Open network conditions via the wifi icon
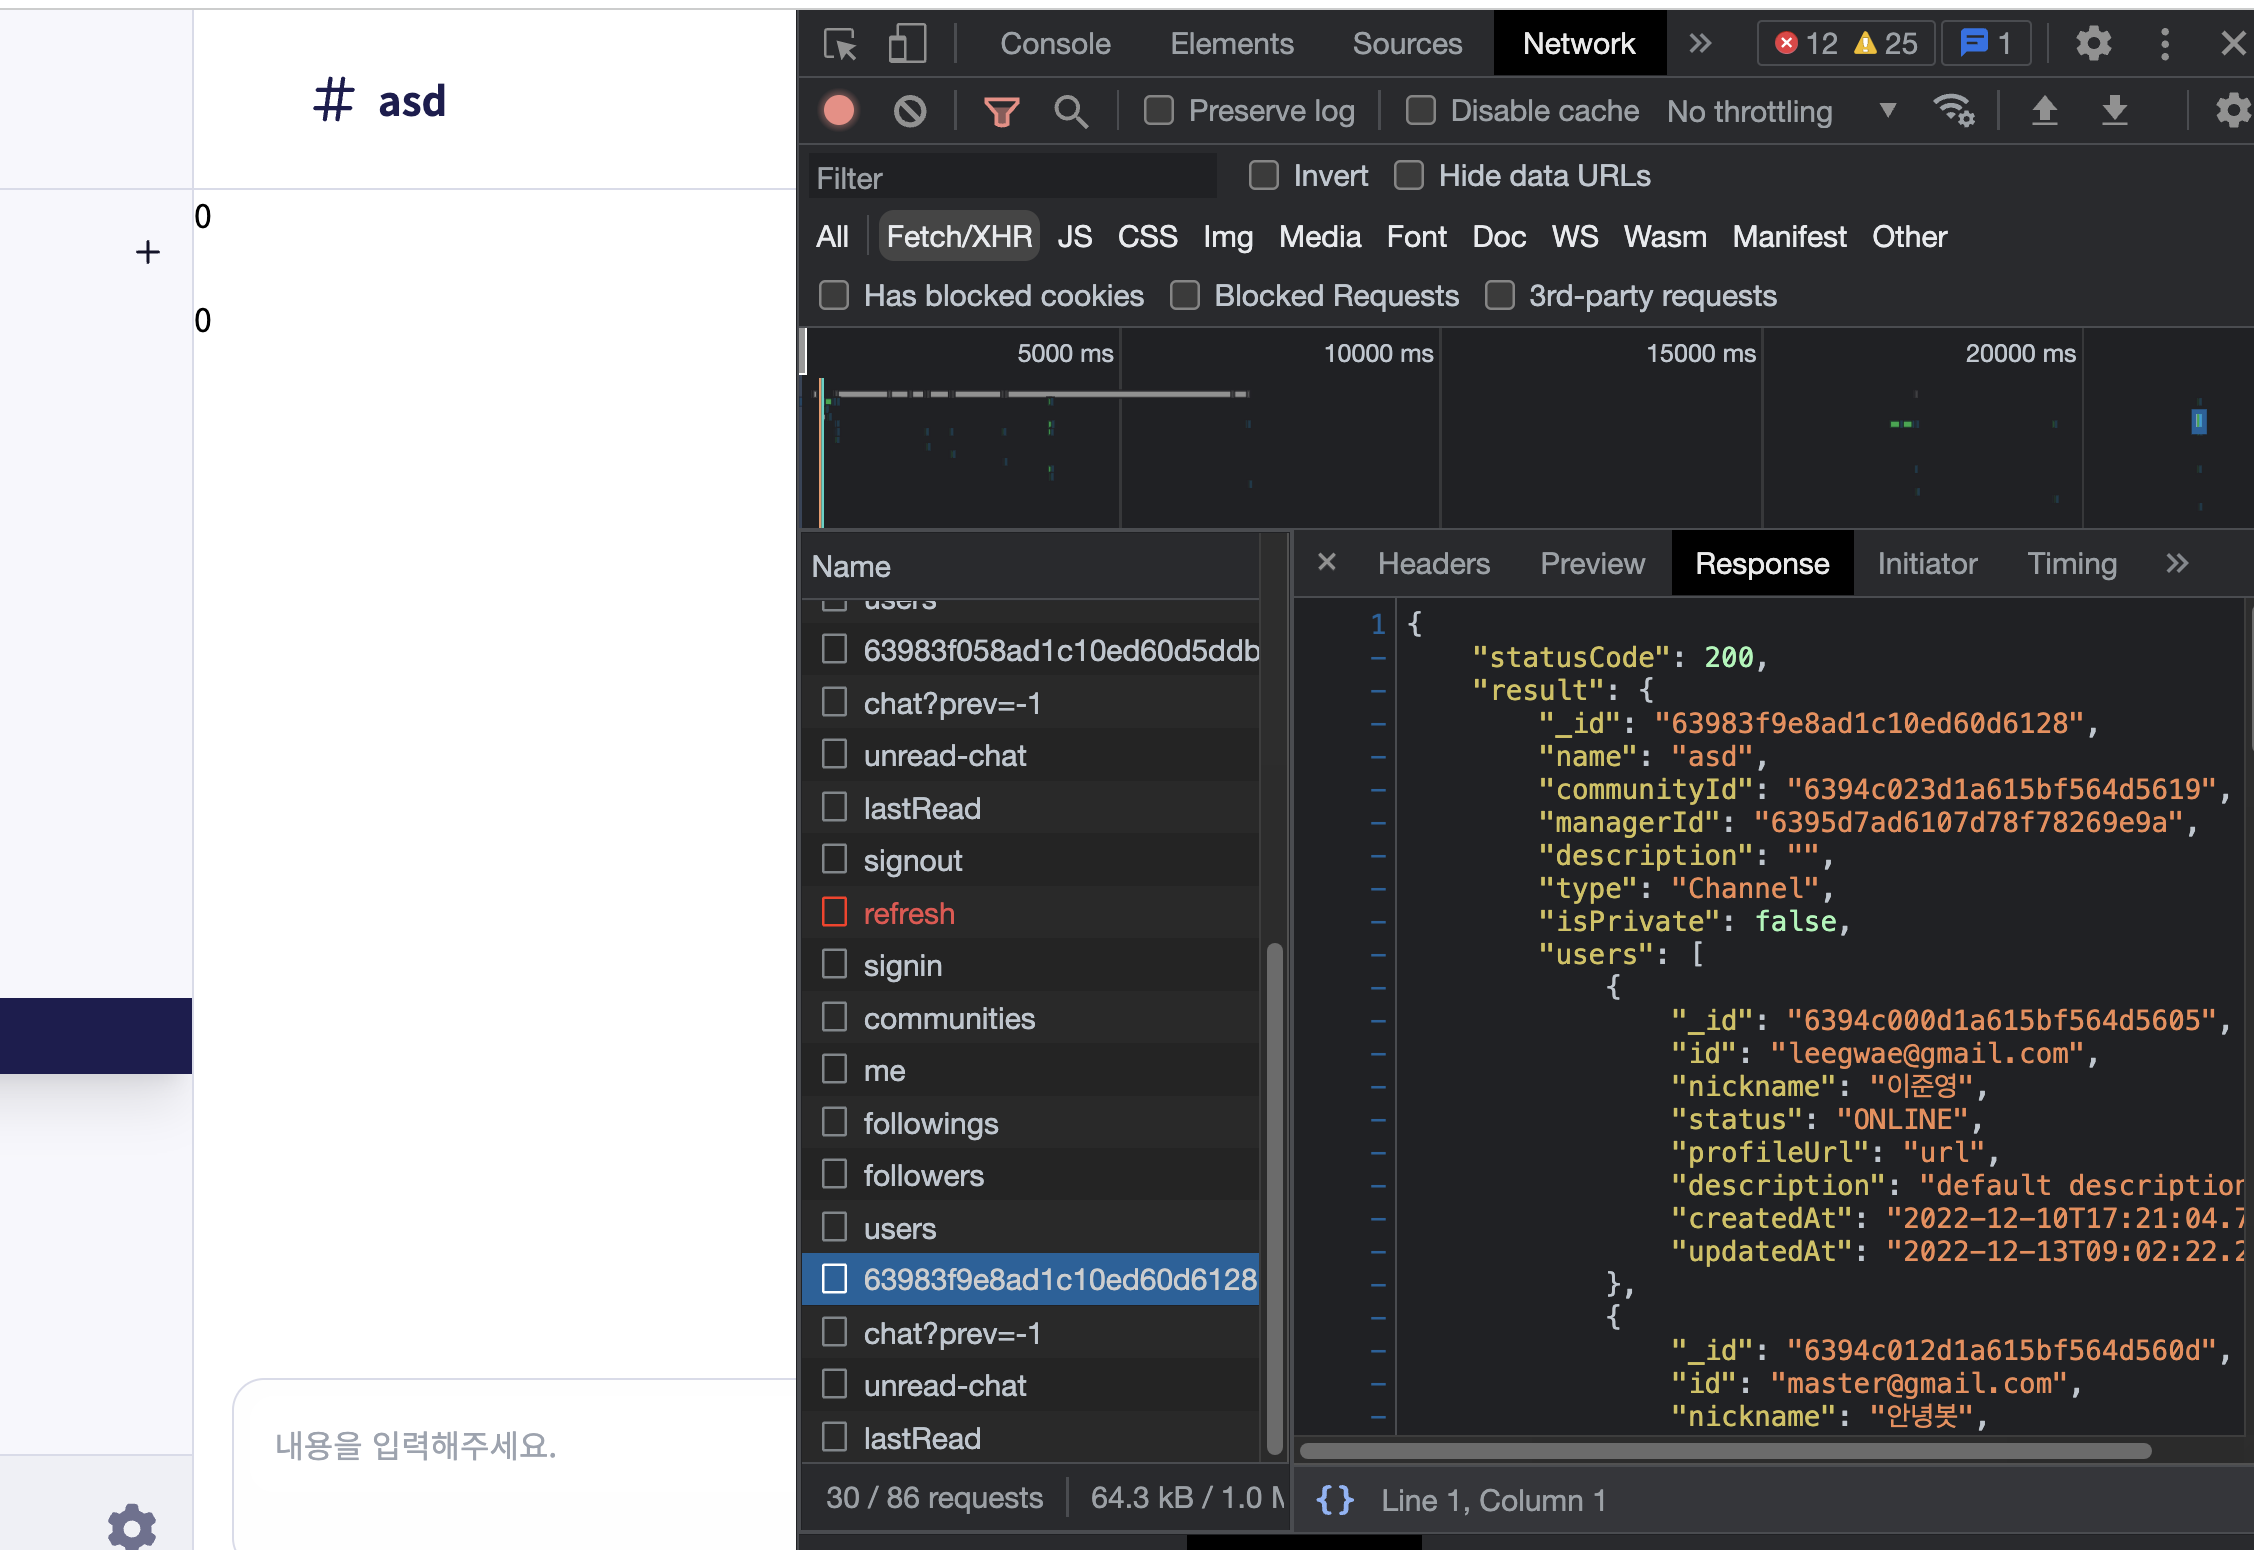 coord(1955,111)
